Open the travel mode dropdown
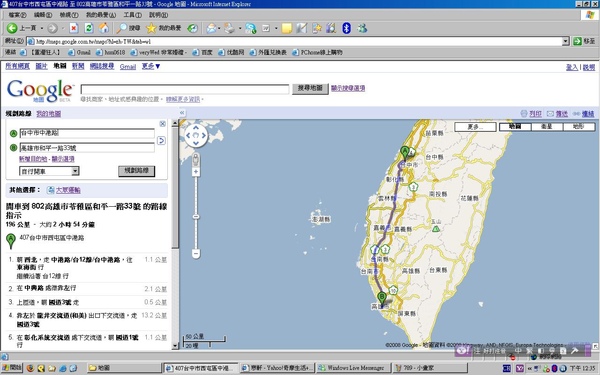Viewport: 600px width, 375px height. coord(75,171)
